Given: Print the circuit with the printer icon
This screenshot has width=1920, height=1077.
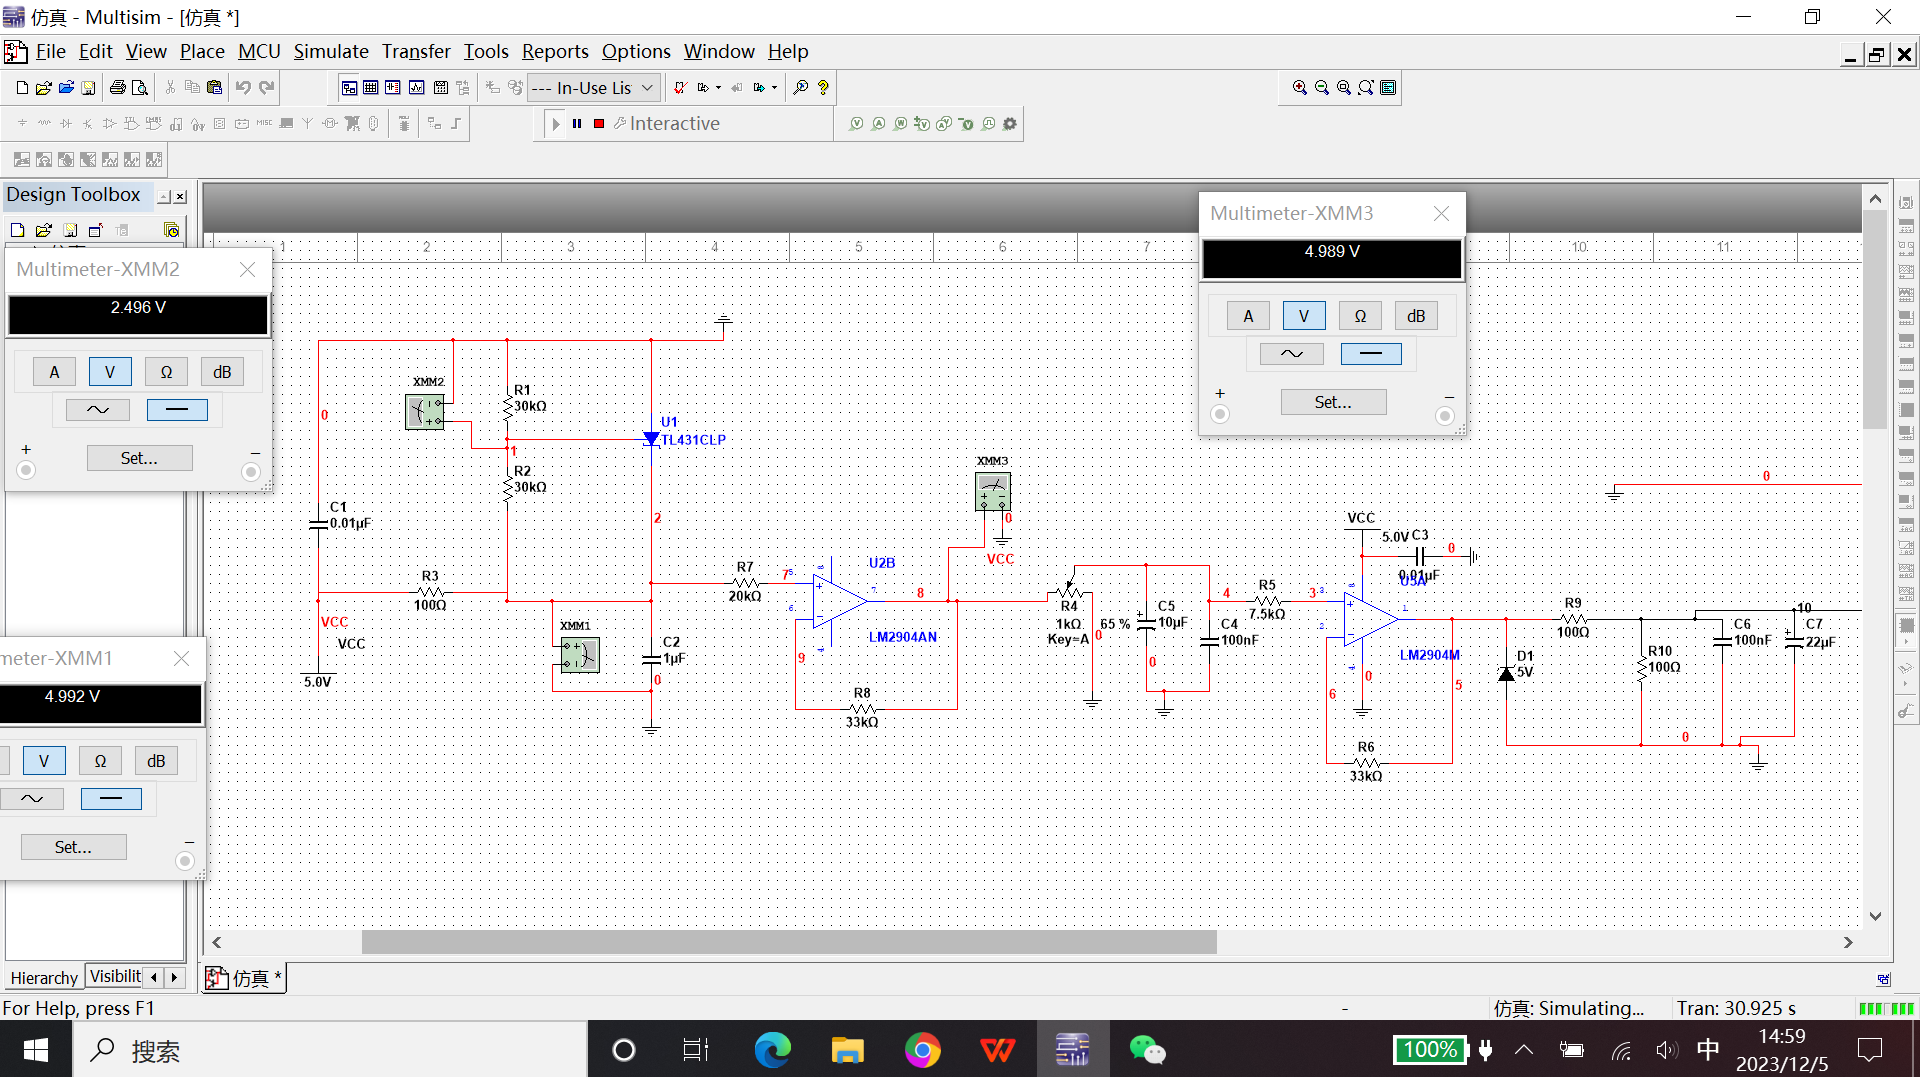Looking at the screenshot, I should click(117, 88).
